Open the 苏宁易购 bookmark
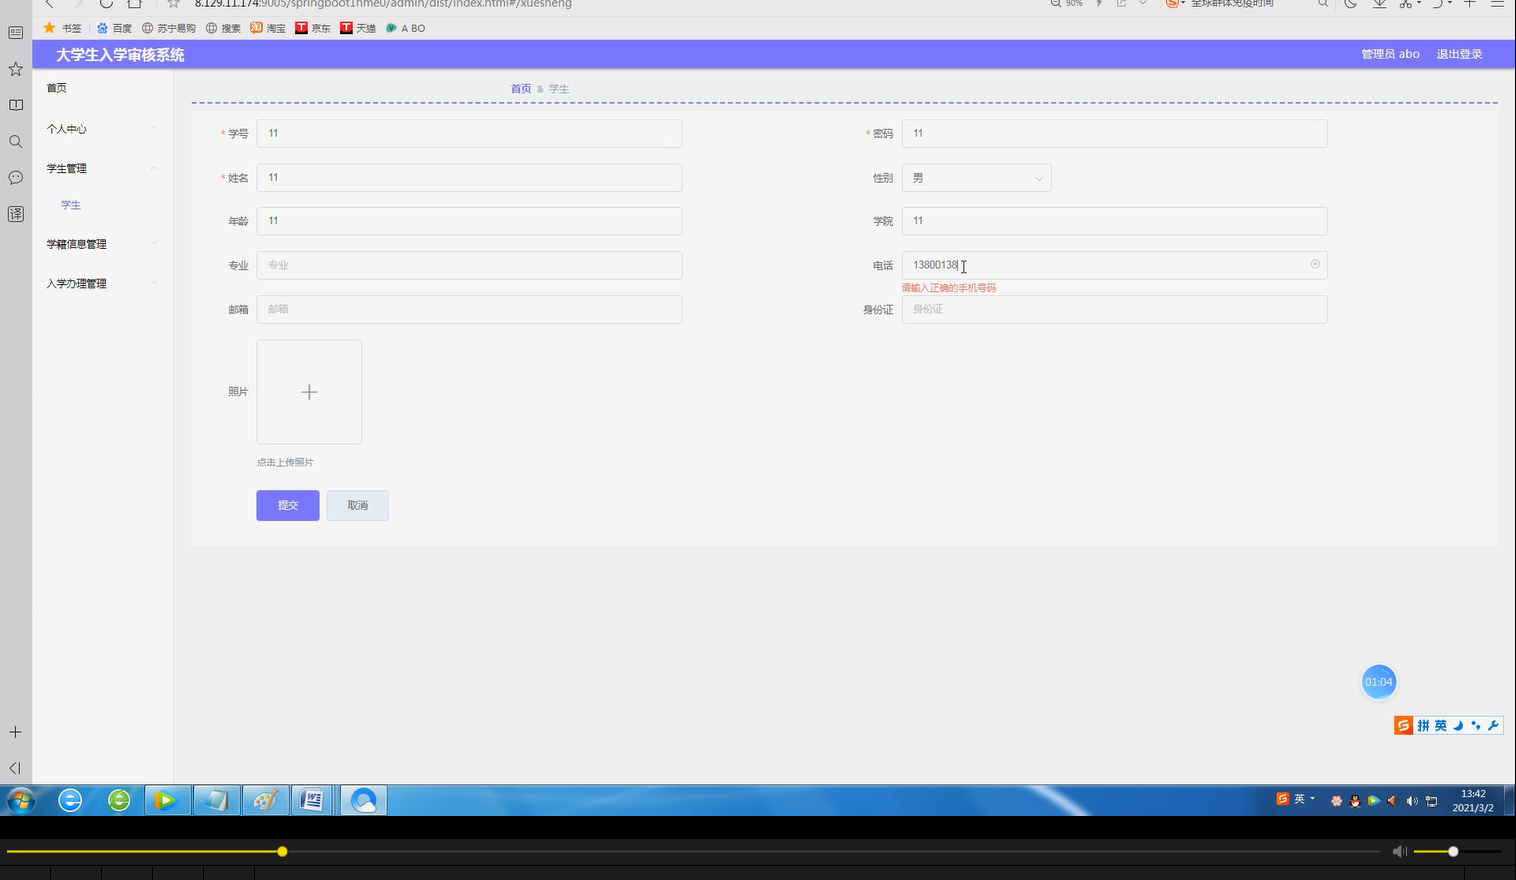This screenshot has width=1516, height=880. [169, 28]
